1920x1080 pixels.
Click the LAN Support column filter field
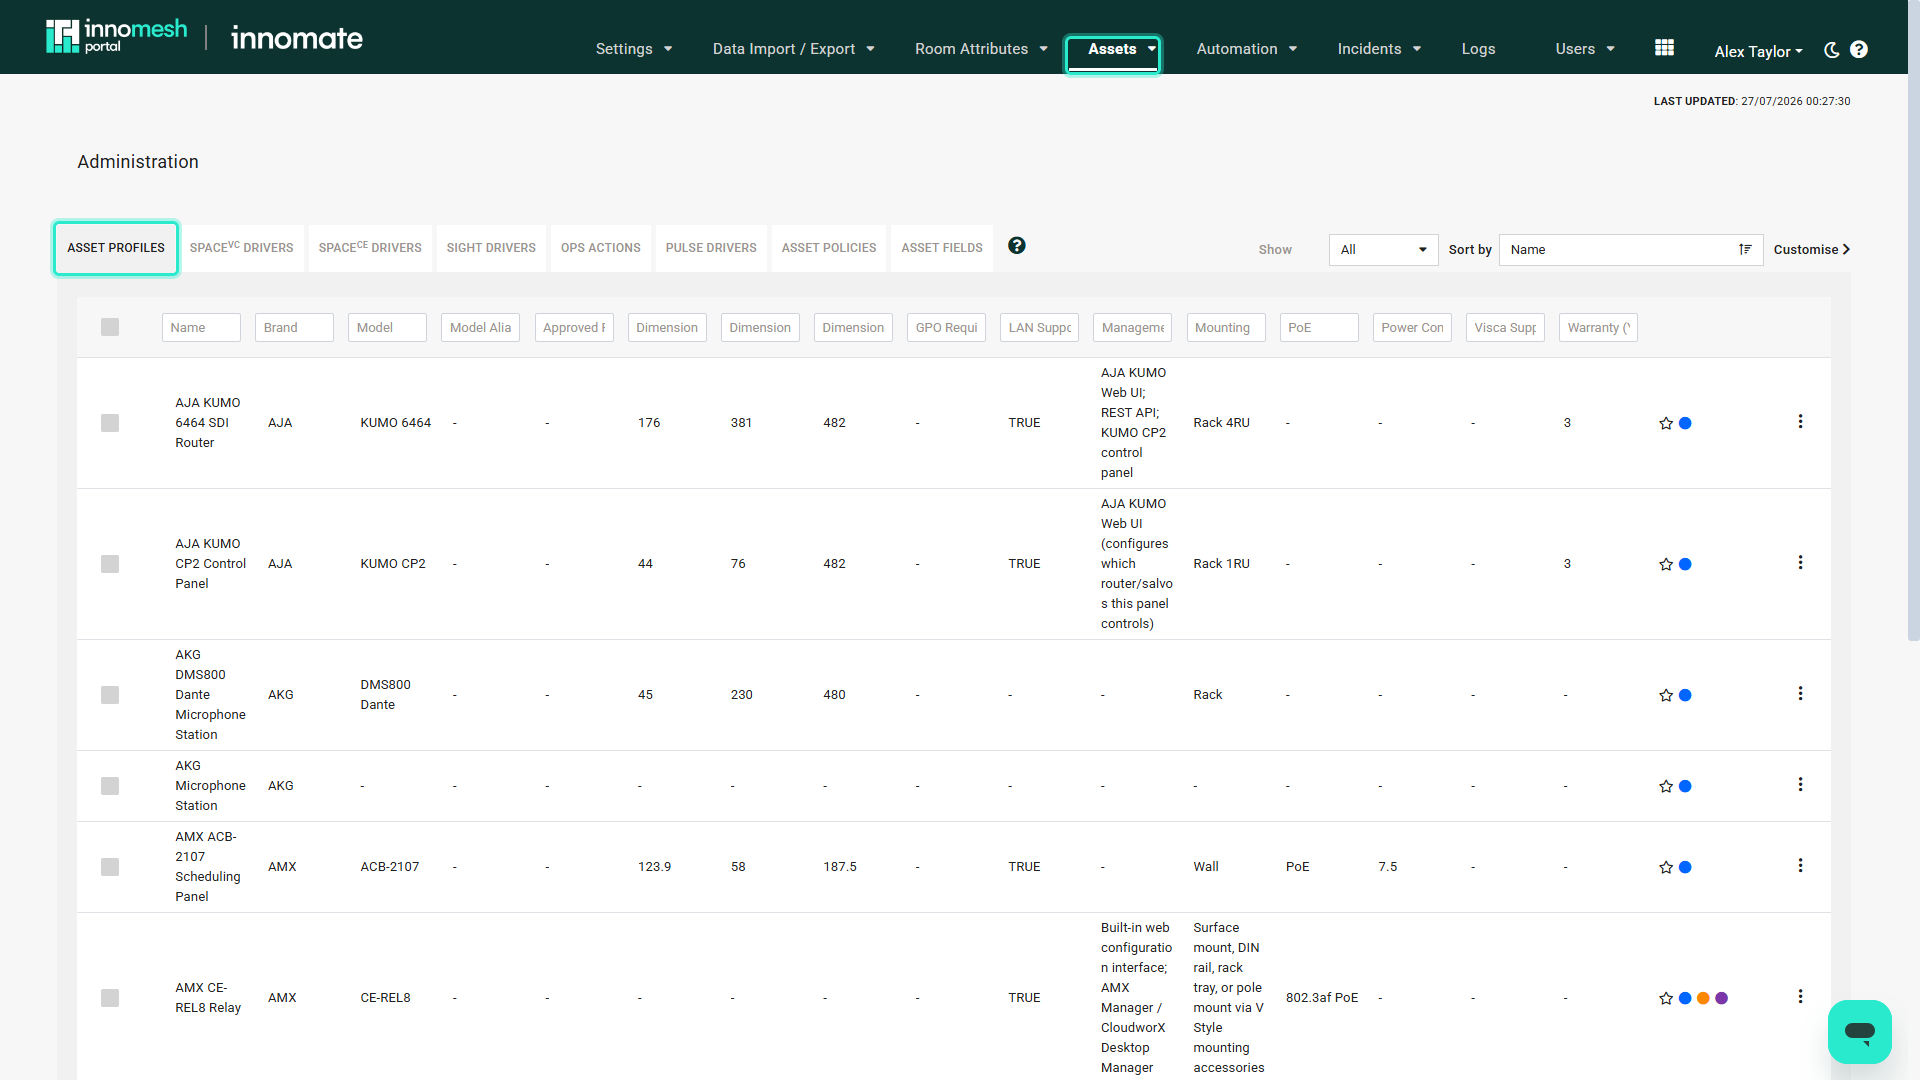click(x=1039, y=328)
